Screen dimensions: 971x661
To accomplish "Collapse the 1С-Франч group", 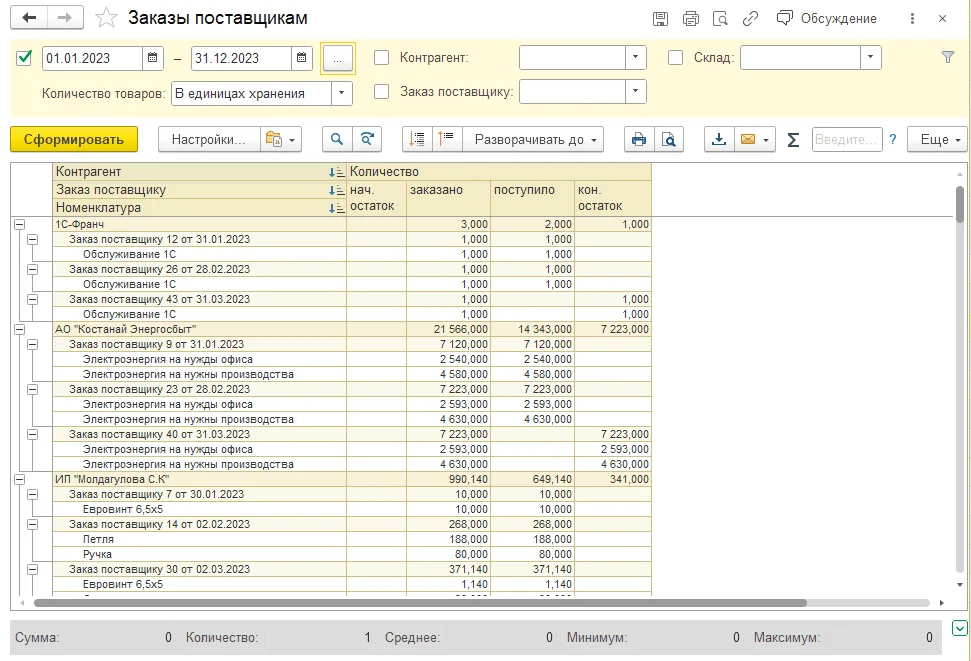I will [x=19, y=224].
